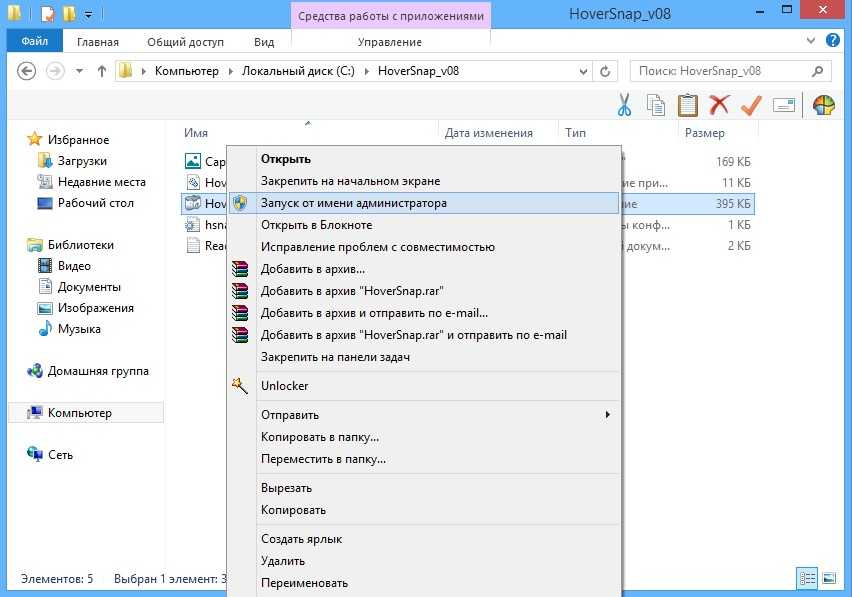Screen dimensions: 852x597
Task: Click the Back navigation arrow
Action: point(27,71)
